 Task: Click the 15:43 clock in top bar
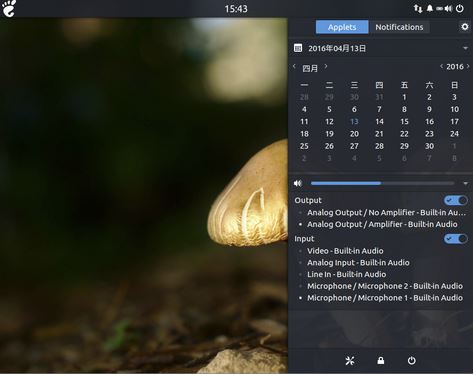click(236, 9)
